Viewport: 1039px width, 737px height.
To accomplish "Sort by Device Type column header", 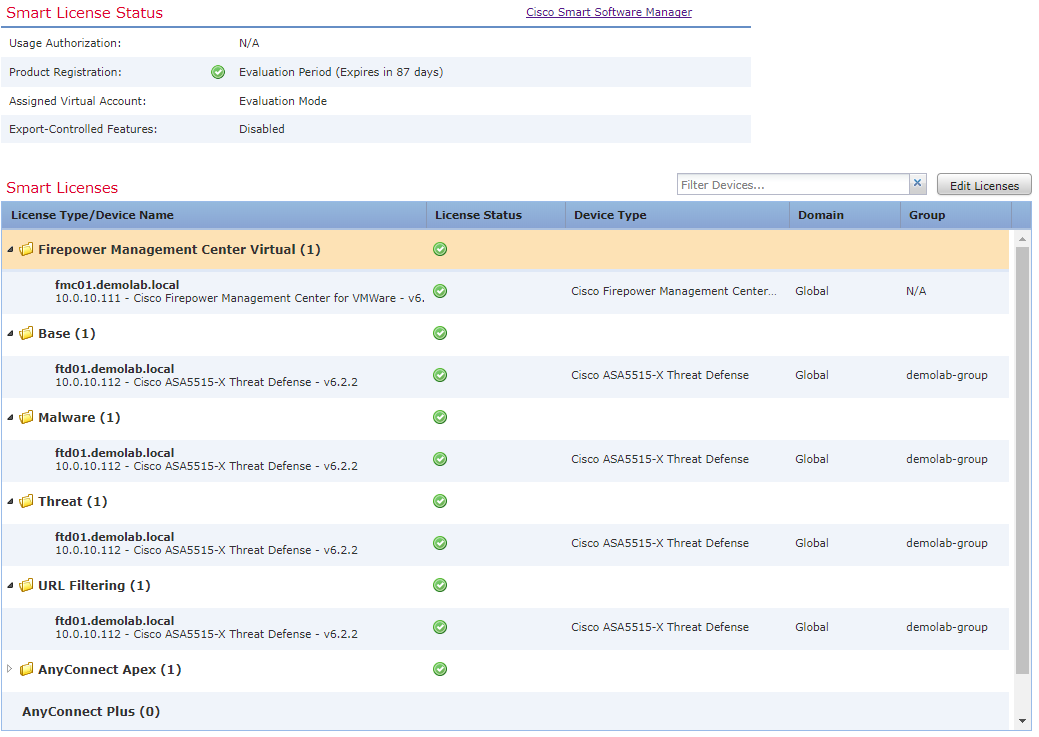I will click(x=677, y=215).
